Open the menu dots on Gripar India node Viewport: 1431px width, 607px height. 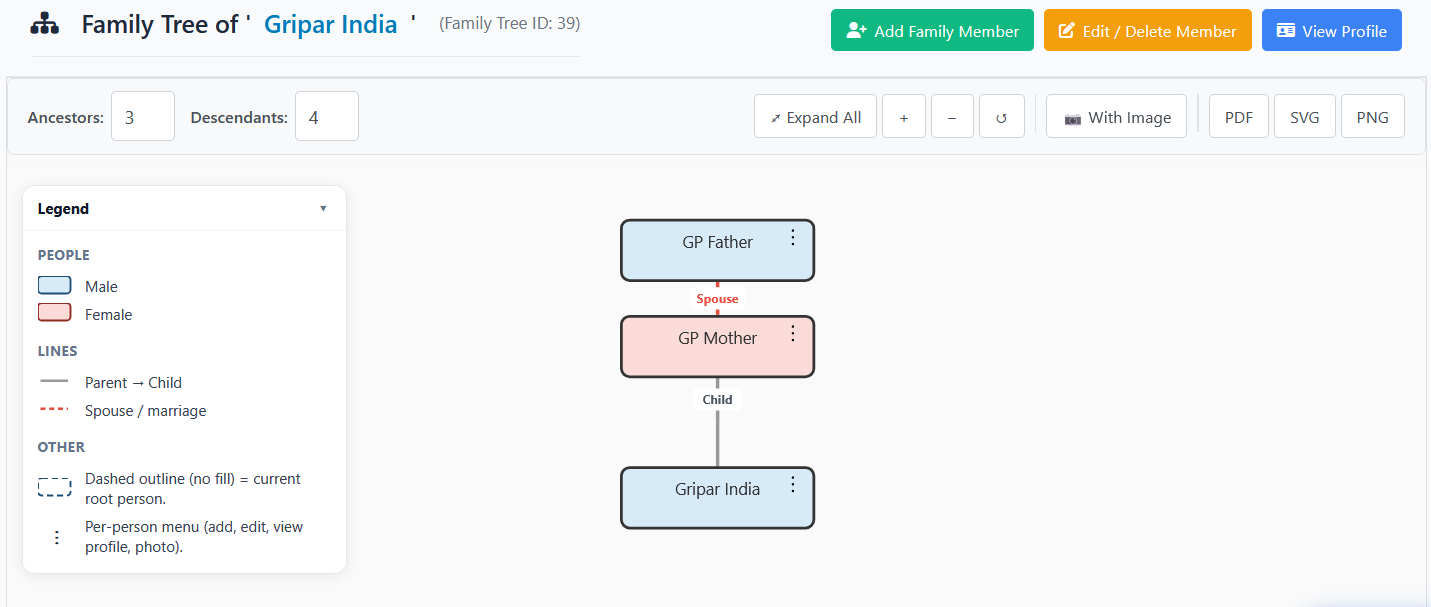coord(793,484)
